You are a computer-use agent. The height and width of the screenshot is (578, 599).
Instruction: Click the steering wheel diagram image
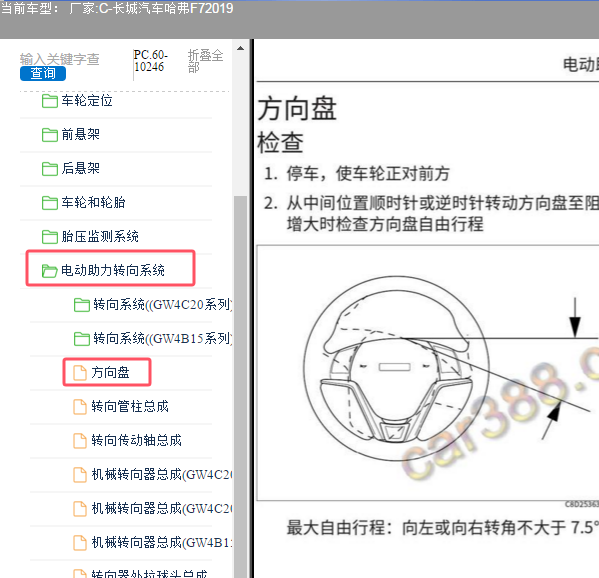tap(428, 373)
